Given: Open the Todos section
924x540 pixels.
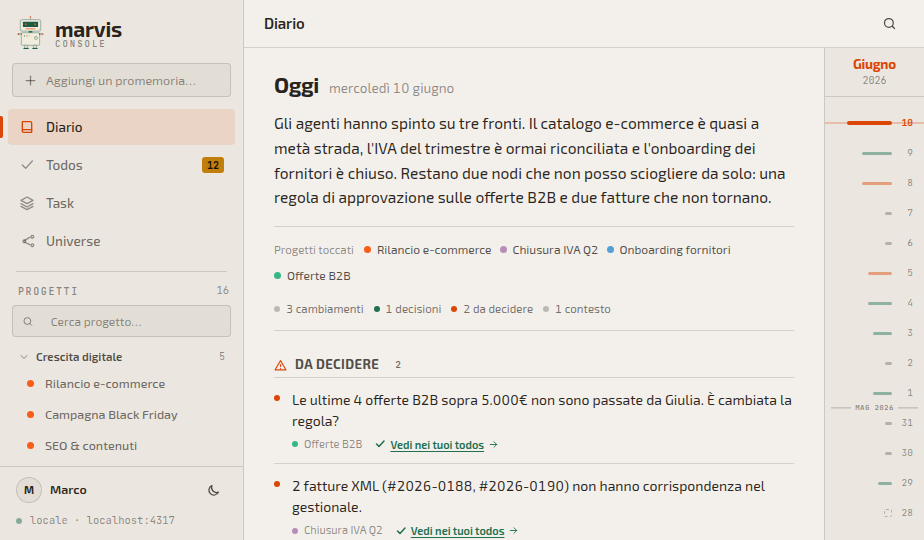Looking at the screenshot, I should (121, 165).
